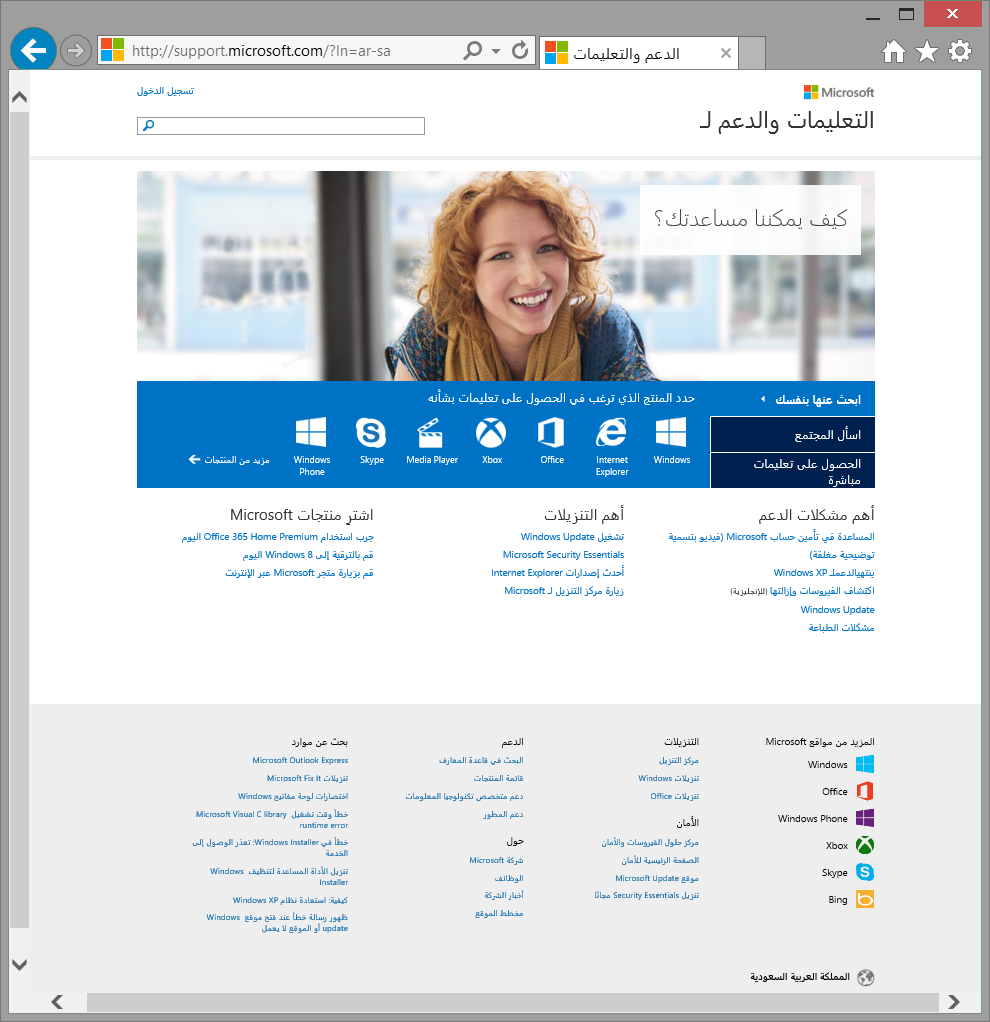Open footer موقع Microsoft Update link
Viewport: 990px width, 1022px height.
(x=656, y=878)
